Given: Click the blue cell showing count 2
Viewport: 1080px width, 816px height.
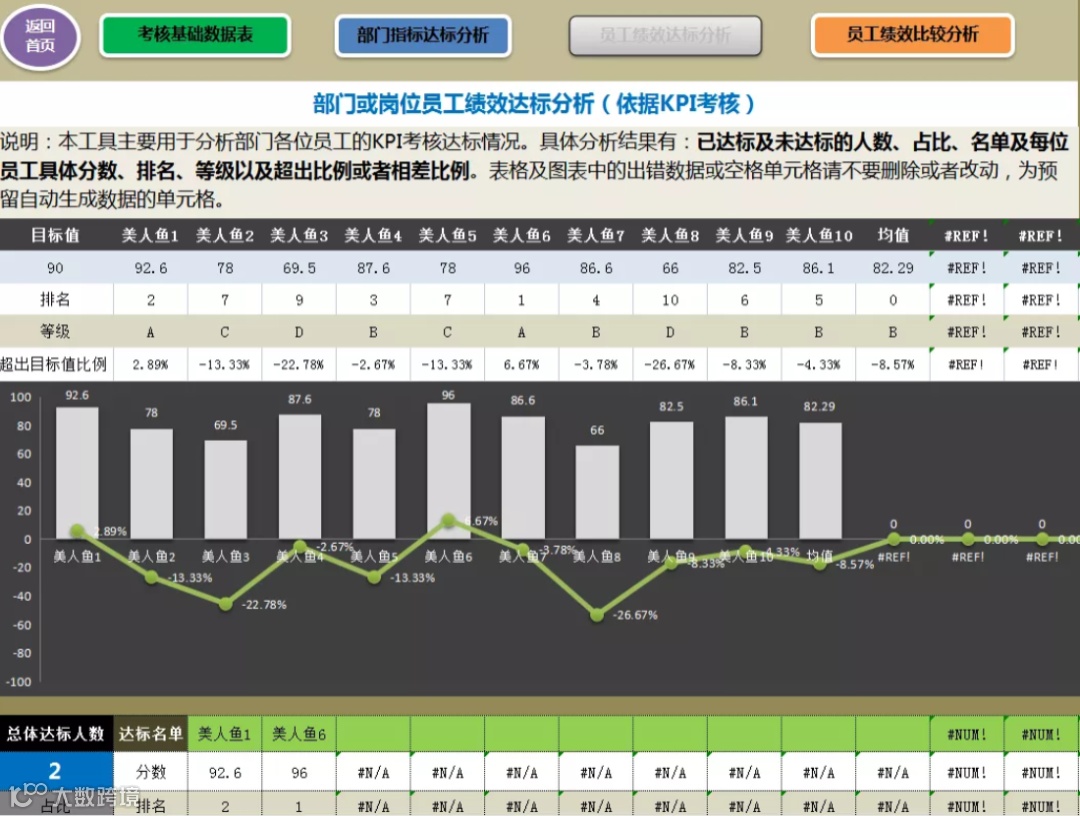Looking at the screenshot, I should pyautogui.click(x=55, y=771).
